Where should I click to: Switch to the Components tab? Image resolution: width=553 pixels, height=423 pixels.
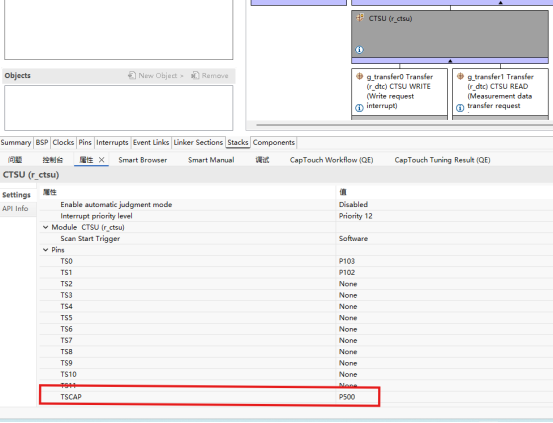click(274, 143)
